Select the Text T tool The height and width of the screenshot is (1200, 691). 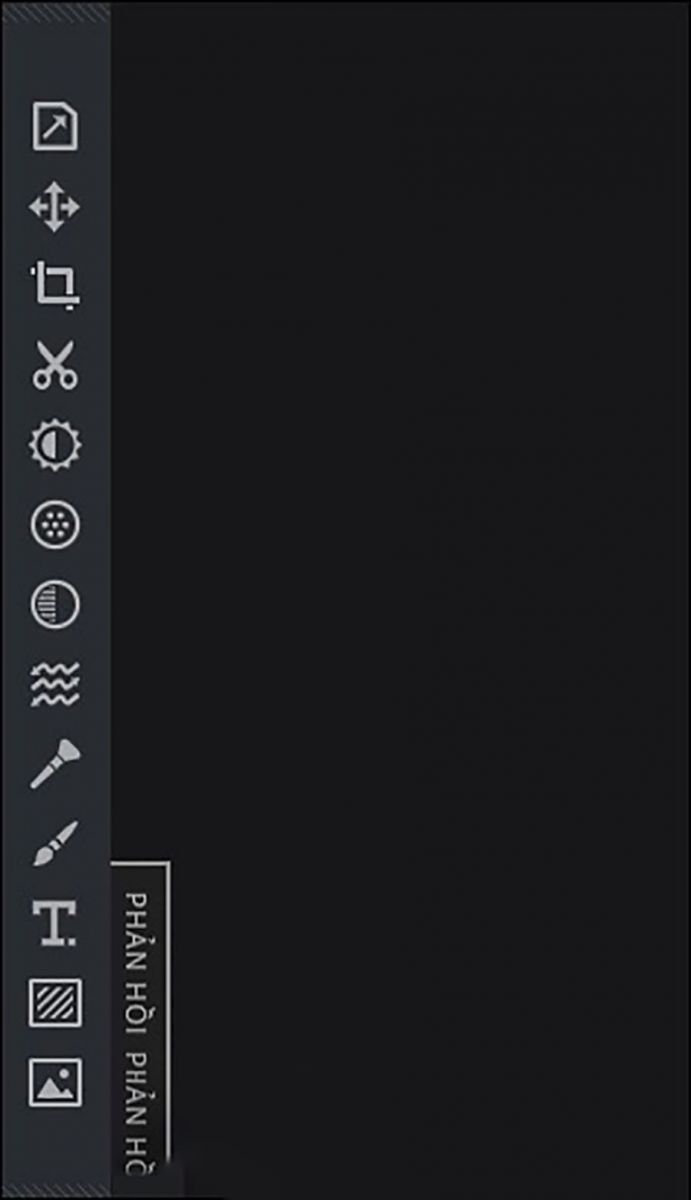point(55,923)
